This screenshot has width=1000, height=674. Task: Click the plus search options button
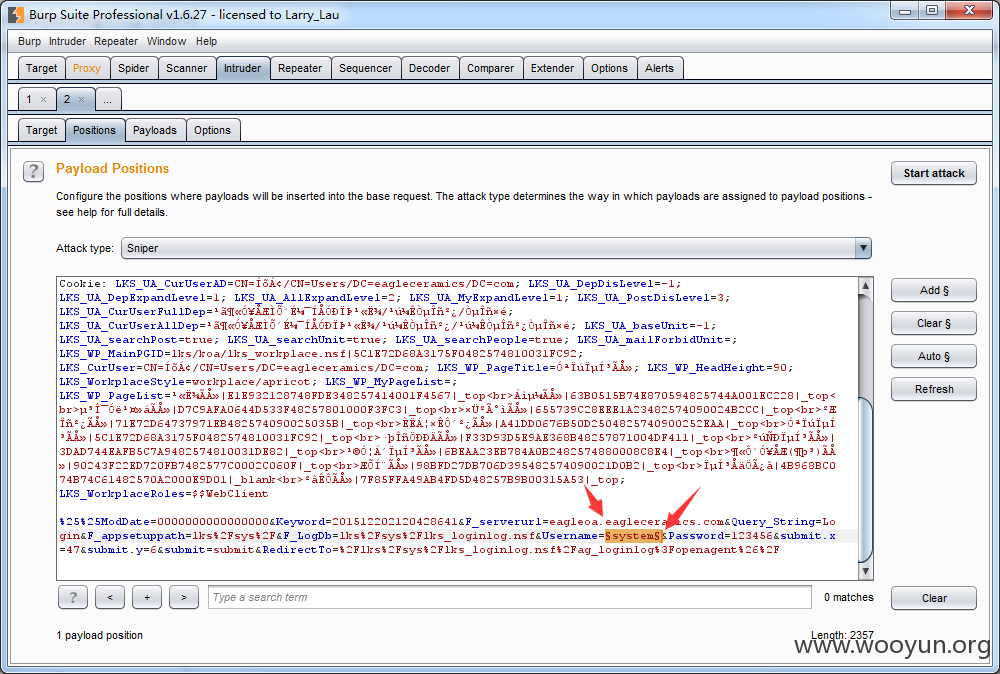[147, 597]
